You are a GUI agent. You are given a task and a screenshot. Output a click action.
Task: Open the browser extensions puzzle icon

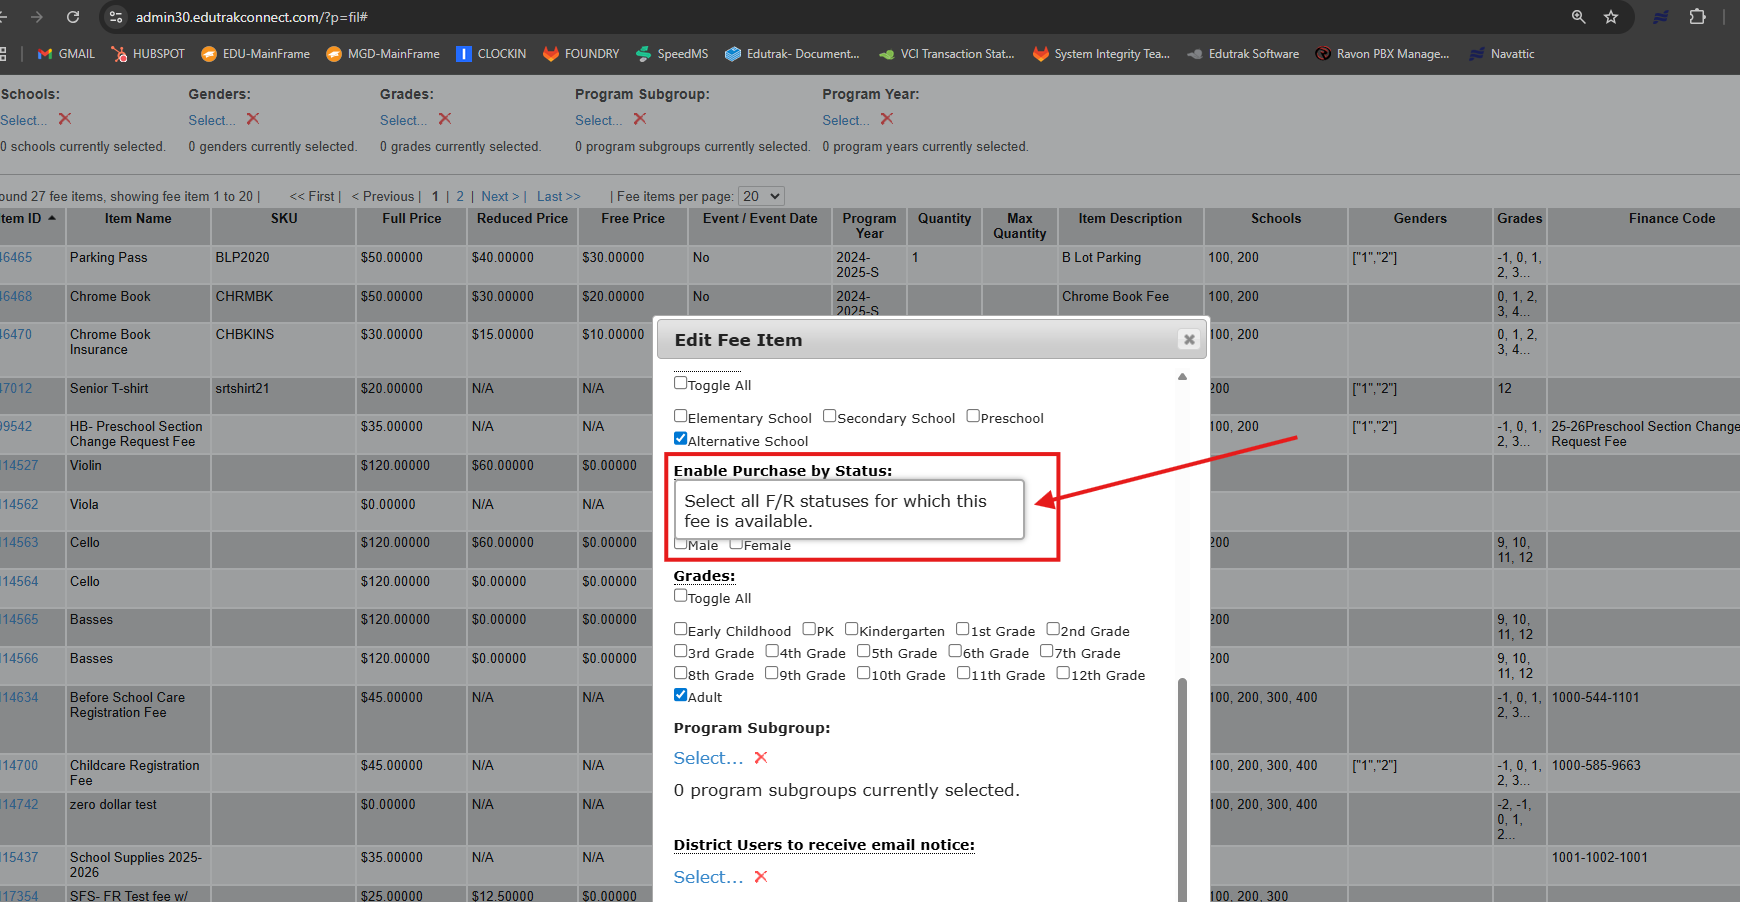[x=1697, y=17]
